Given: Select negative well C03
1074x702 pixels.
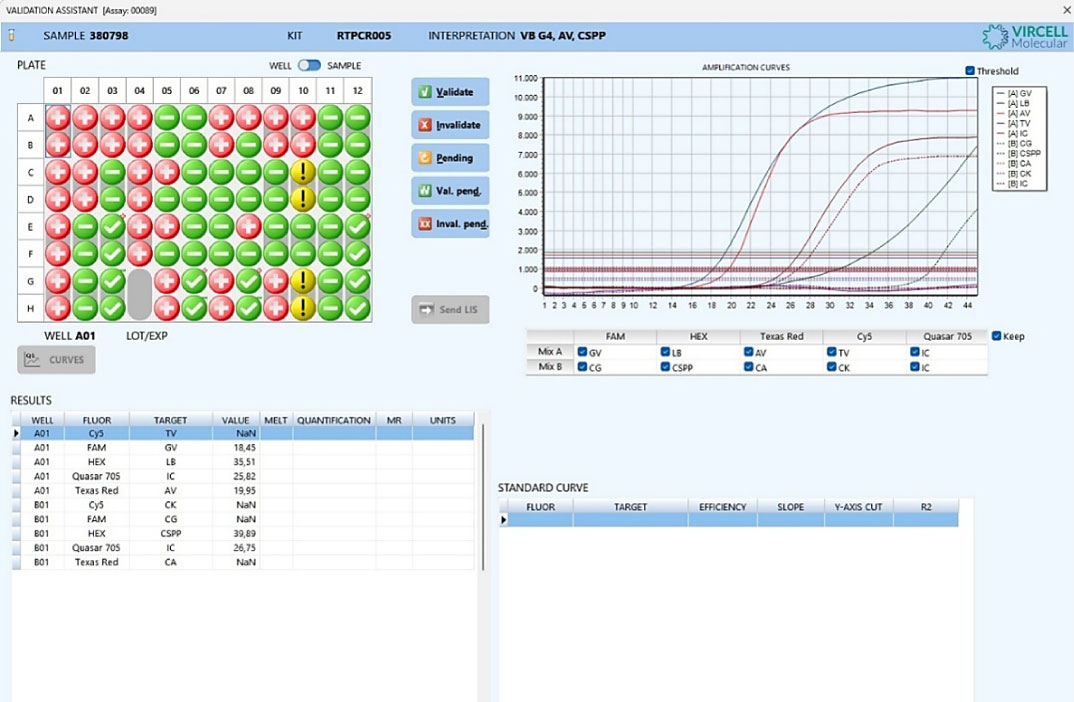Looking at the screenshot, I should tap(112, 172).
